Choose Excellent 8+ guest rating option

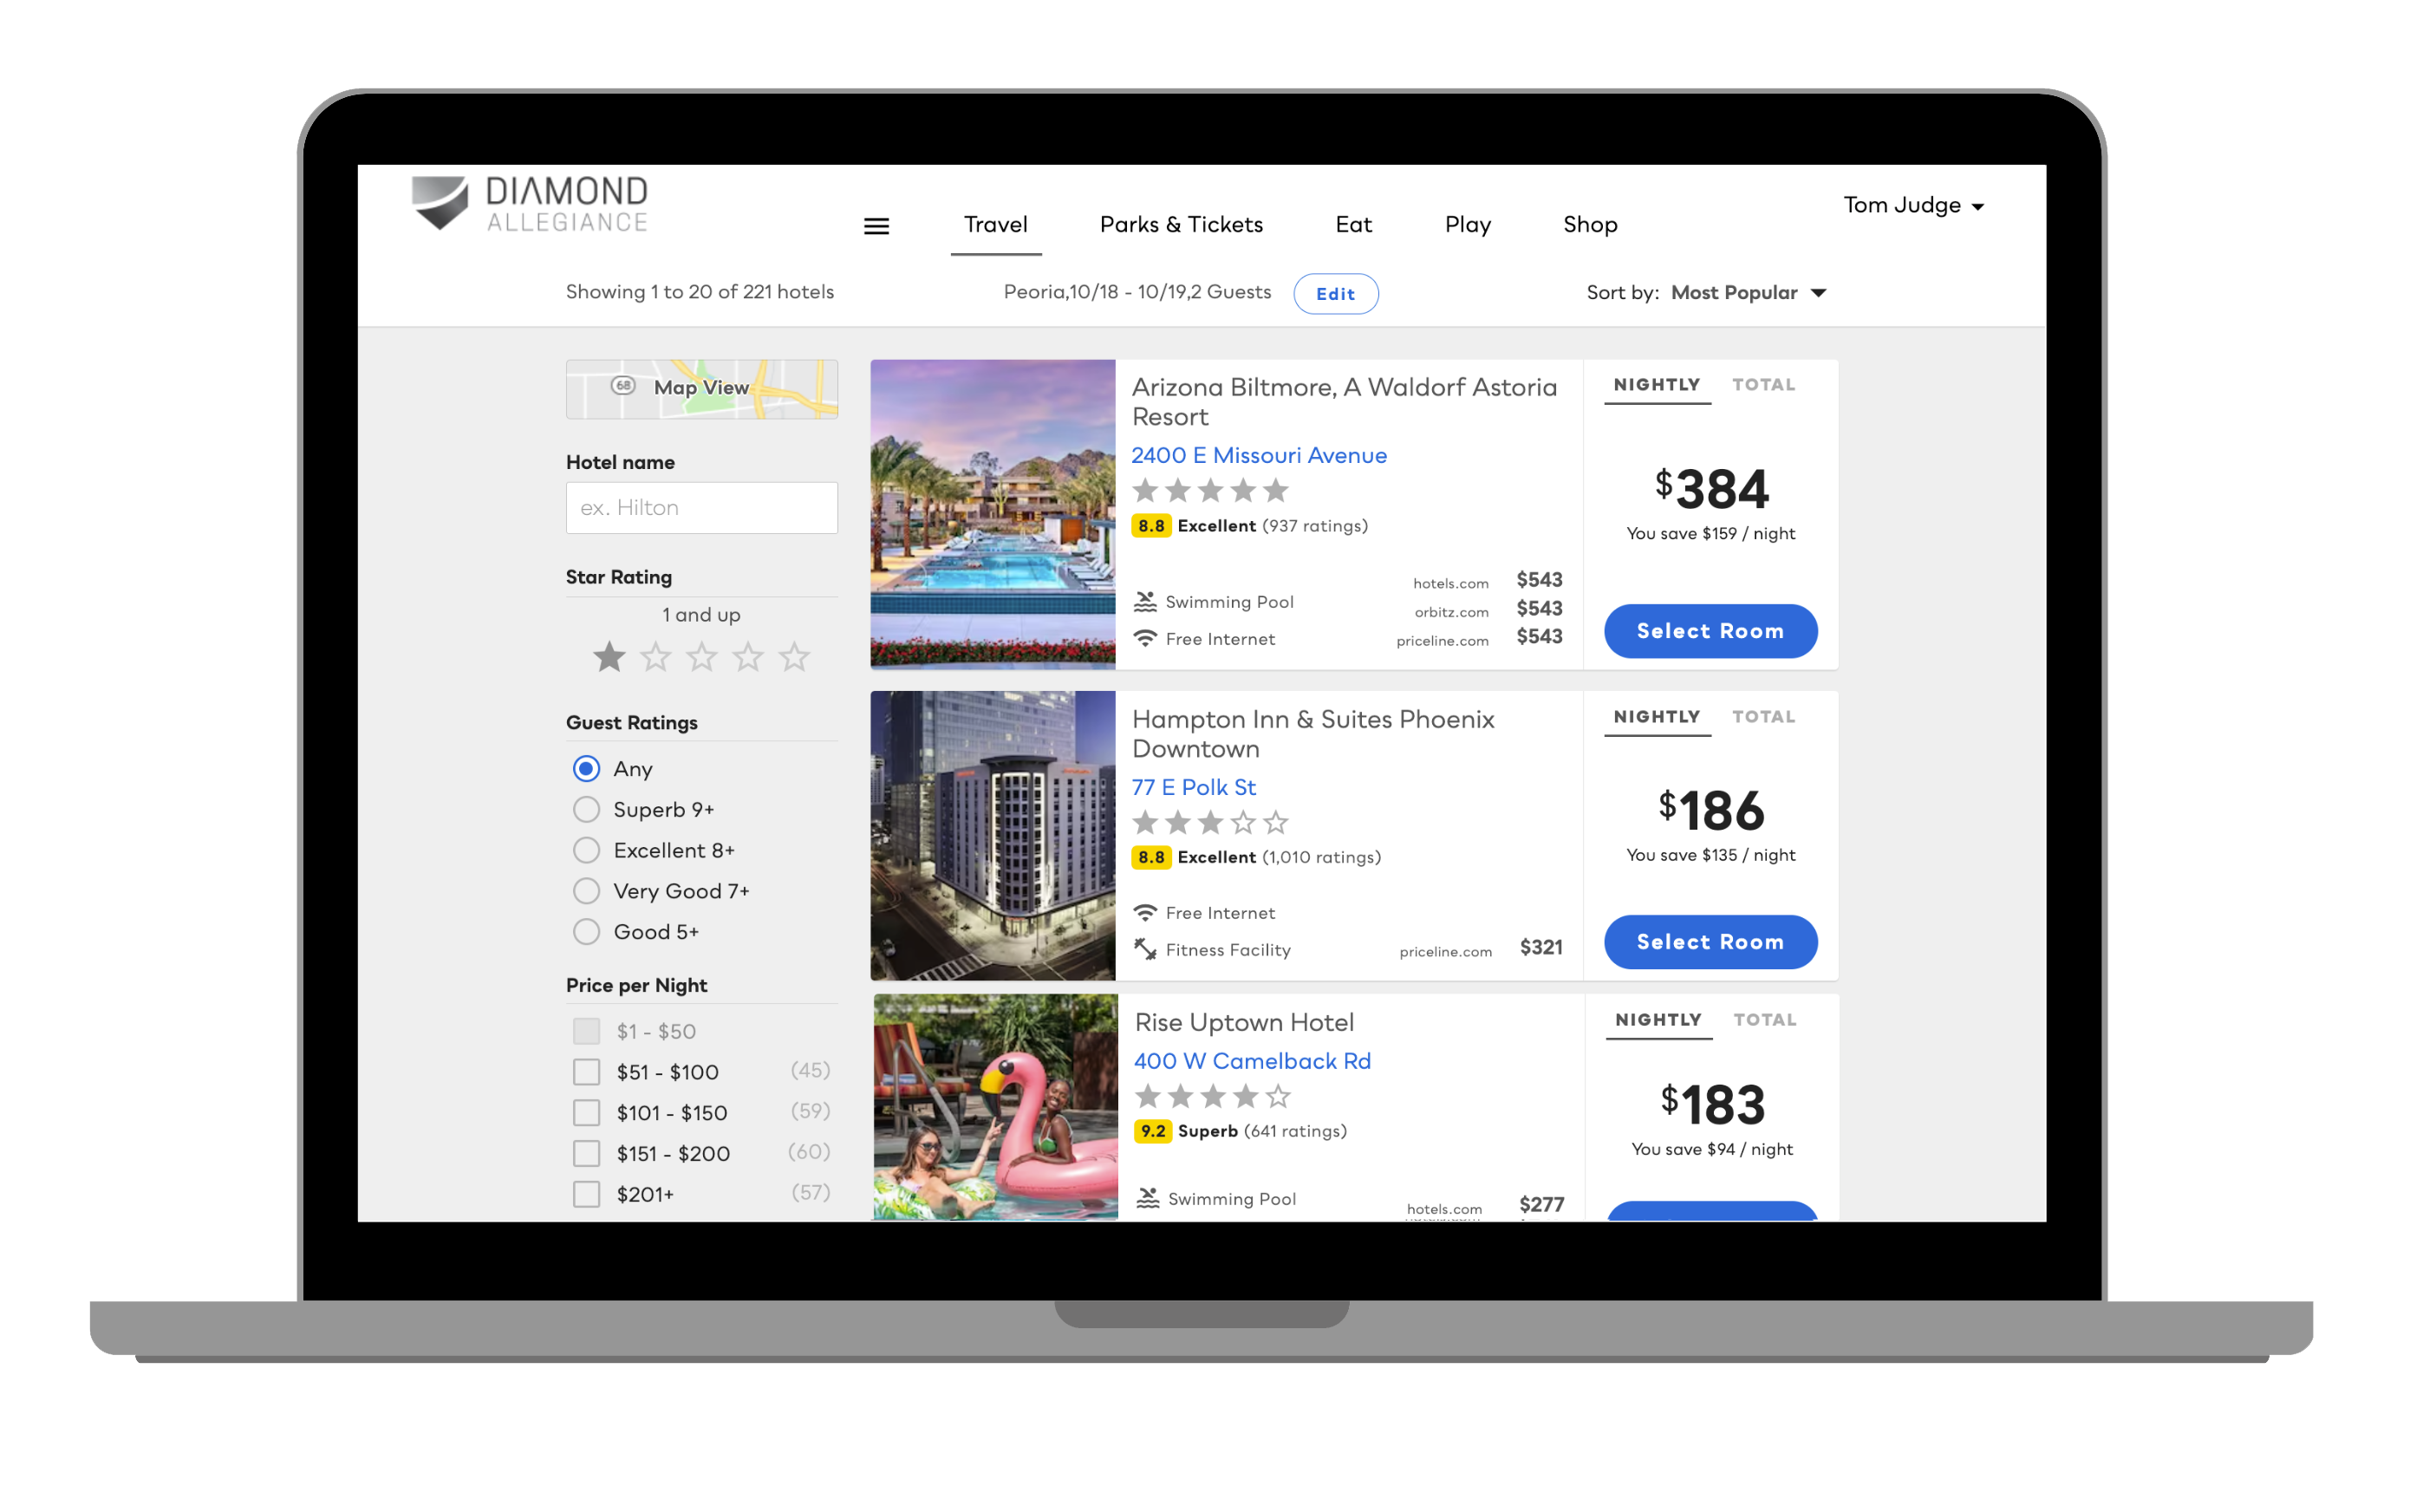(x=586, y=850)
